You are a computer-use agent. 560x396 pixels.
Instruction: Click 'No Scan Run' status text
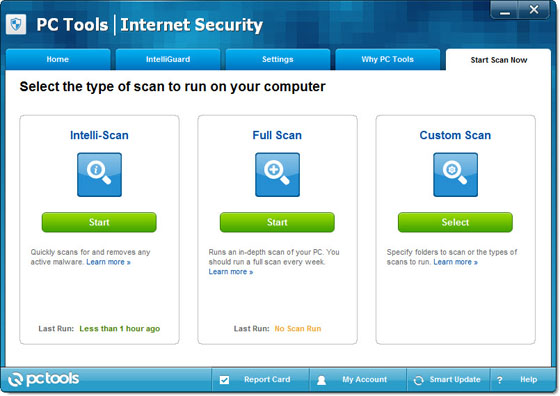[298, 329]
